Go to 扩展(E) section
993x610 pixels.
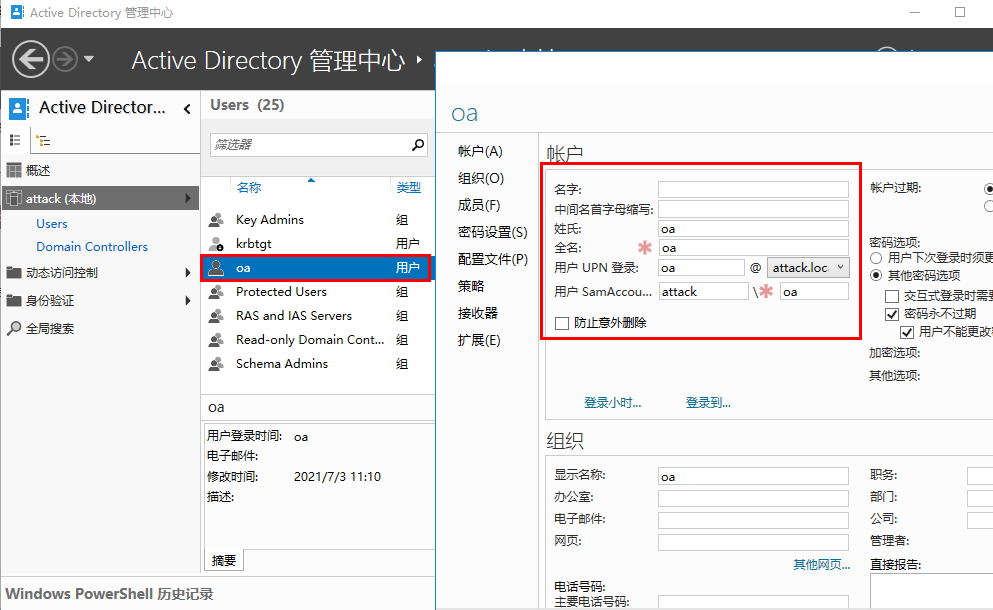click(479, 340)
